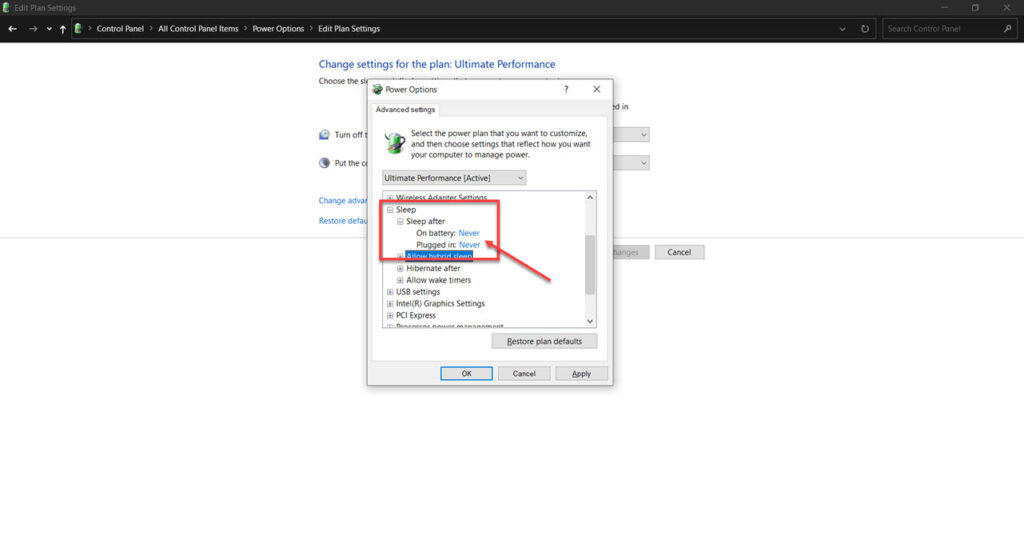Change On battery Never value
The image size is (1024, 556).
tap(469, 233)
